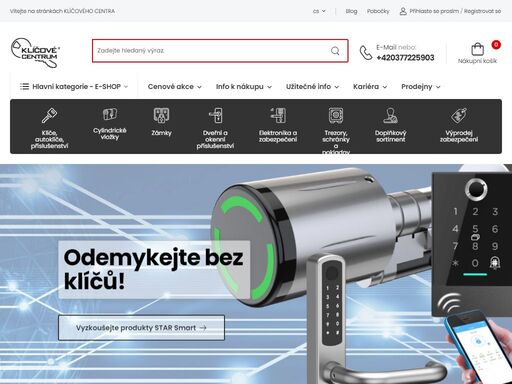The width and height of the screenshot is (512, 384).
Task: Open the Elektronika a zabezpečení icon
Action: pyautogui.click(x=278, y=115)
